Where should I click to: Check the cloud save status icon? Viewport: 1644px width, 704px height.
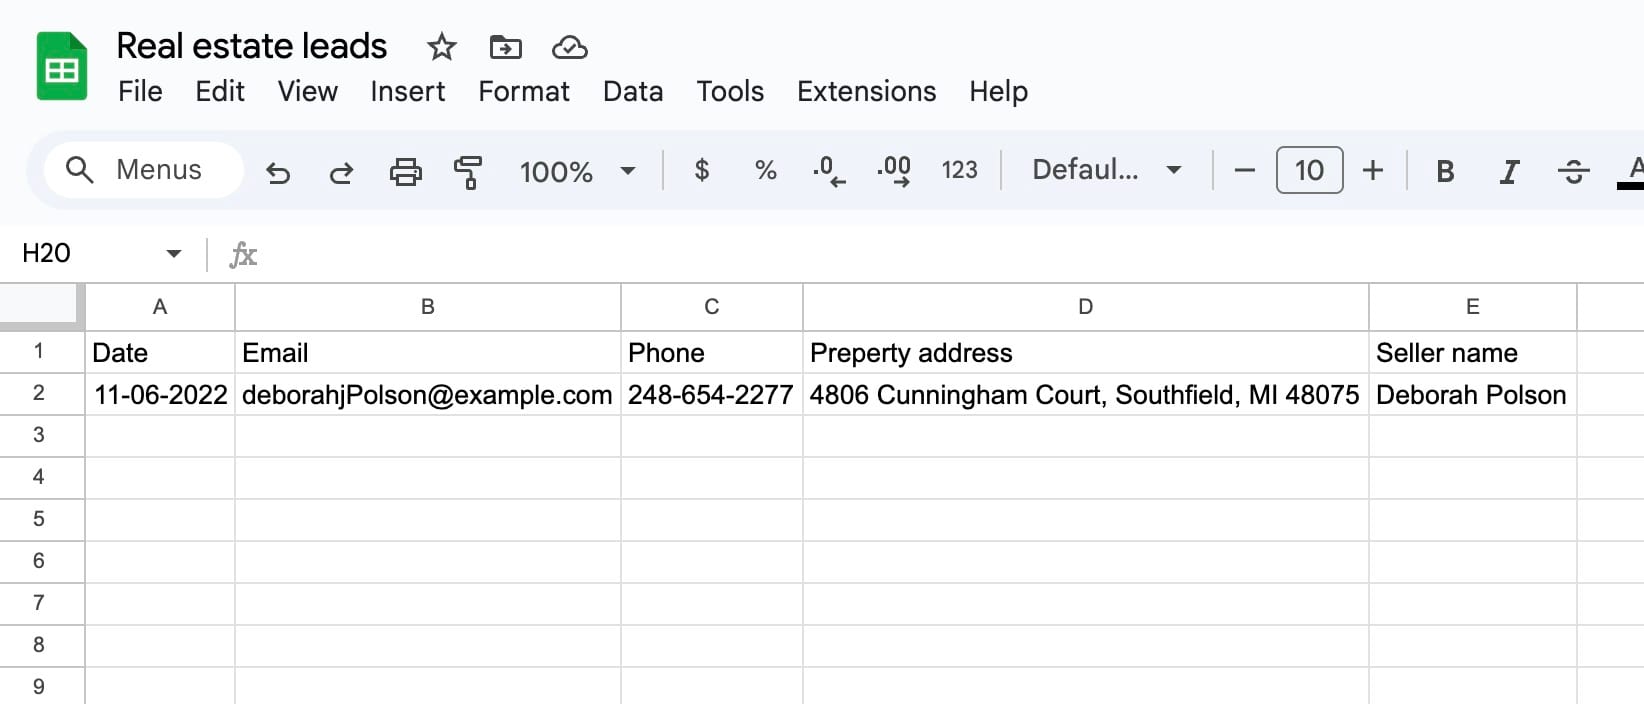pos(569,47)
